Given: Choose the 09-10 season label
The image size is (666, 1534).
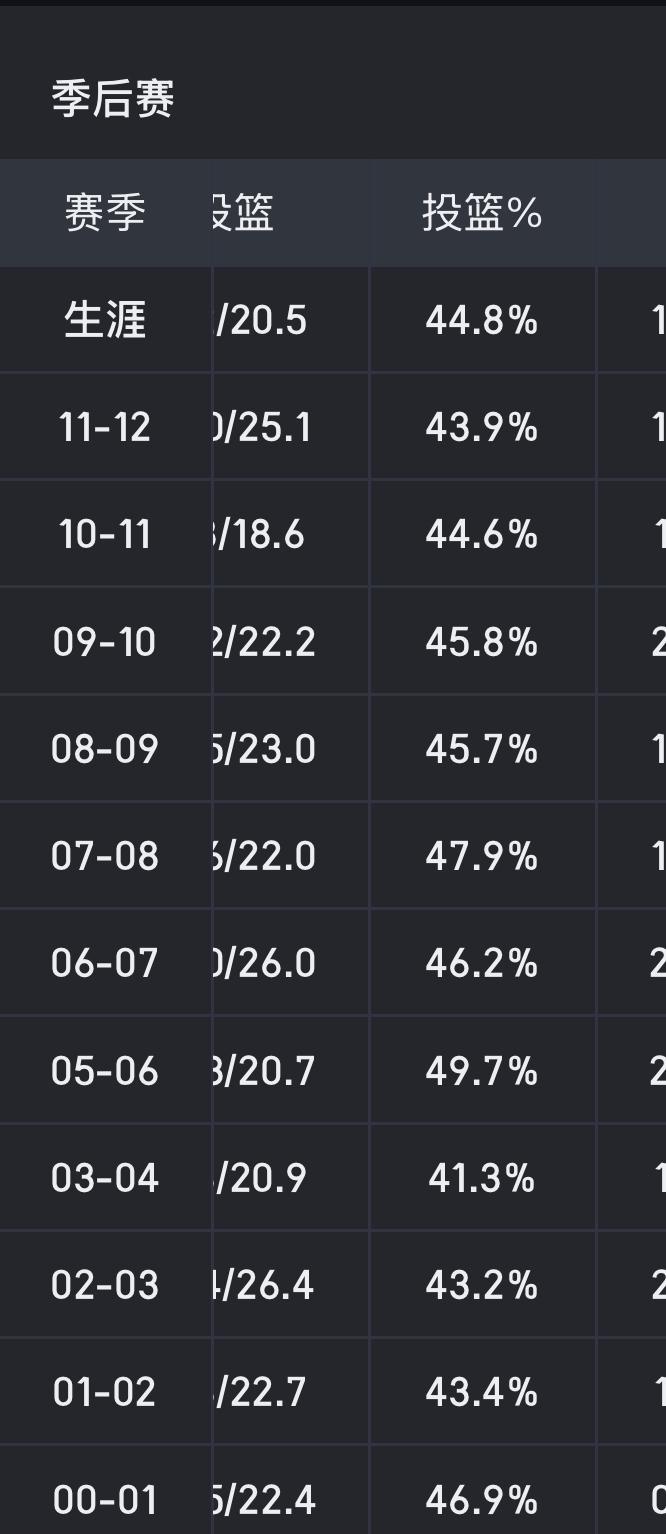Looking at the screenshot, I should 105,641.
